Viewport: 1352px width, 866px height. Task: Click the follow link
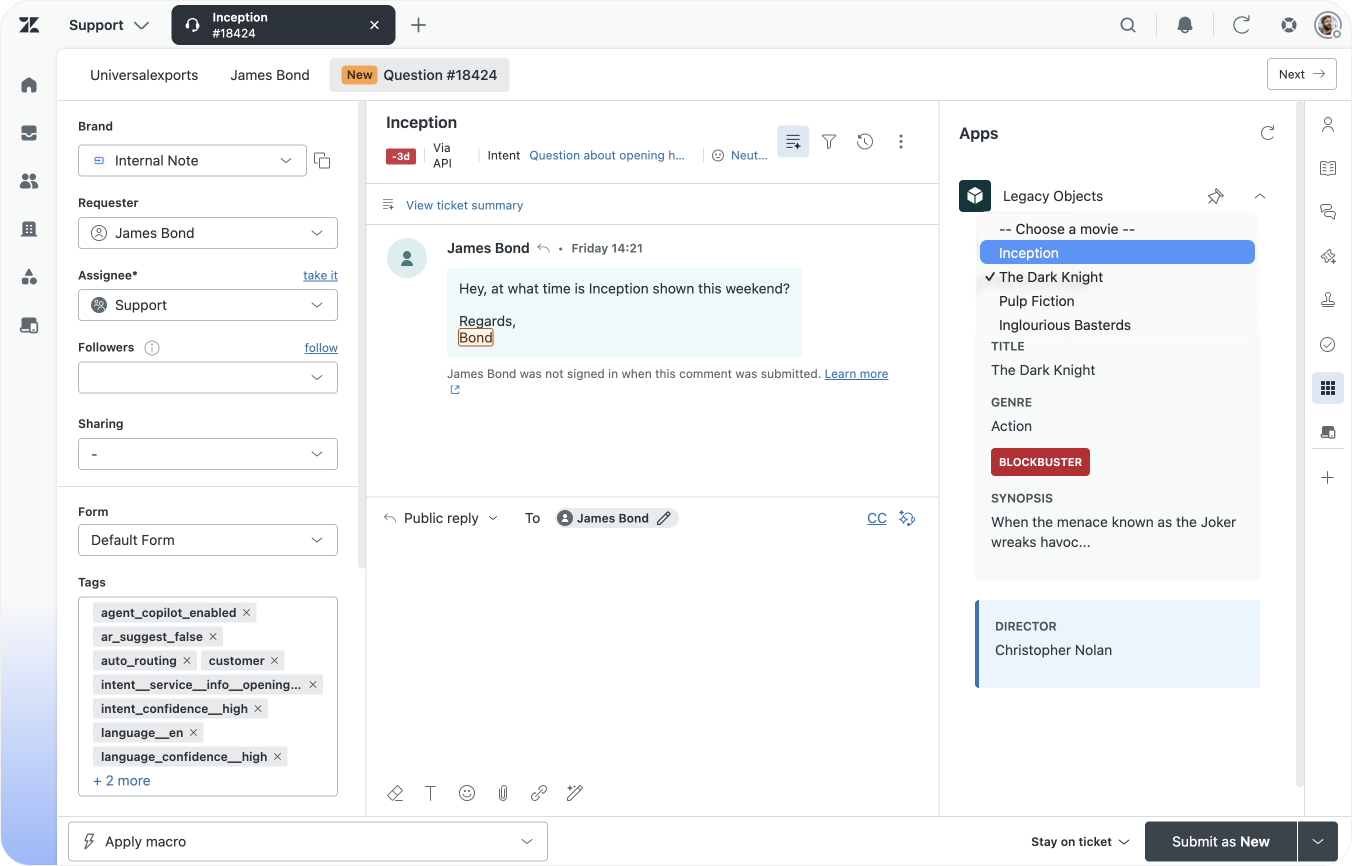[x=321, y=347]
